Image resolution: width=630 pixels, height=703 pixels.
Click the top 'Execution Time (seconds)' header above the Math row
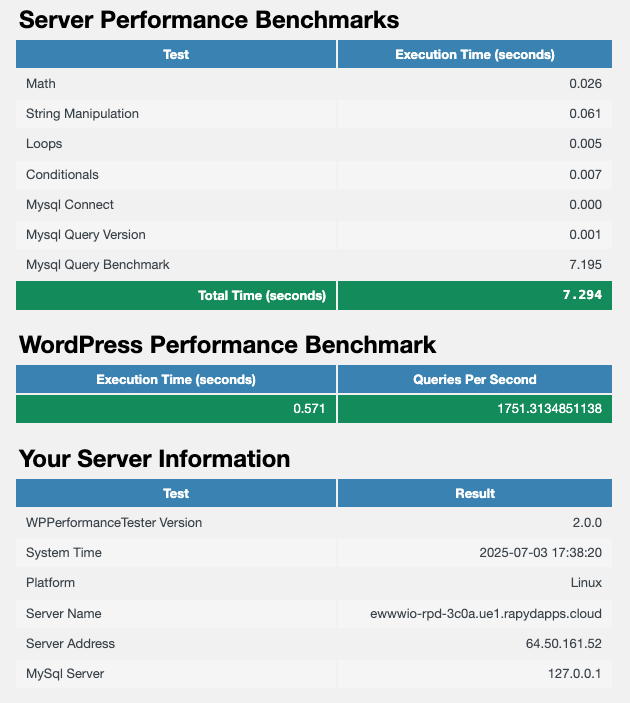(475, 54)
